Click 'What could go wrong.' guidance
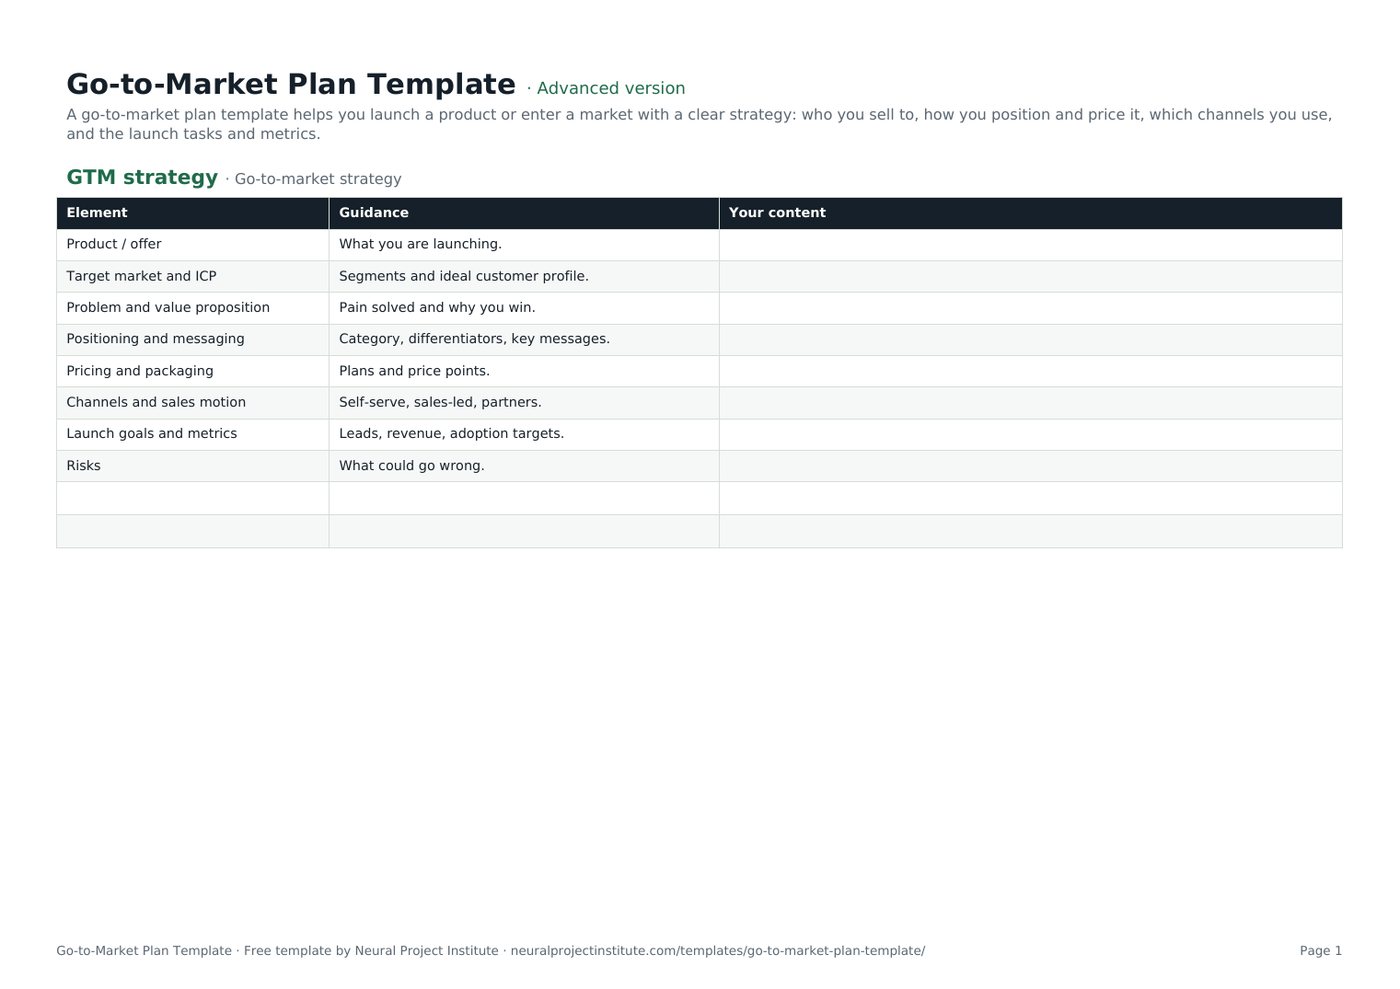Image resolution: width=1400 pixels, height=989 pixels. click(x=411, y=466)
